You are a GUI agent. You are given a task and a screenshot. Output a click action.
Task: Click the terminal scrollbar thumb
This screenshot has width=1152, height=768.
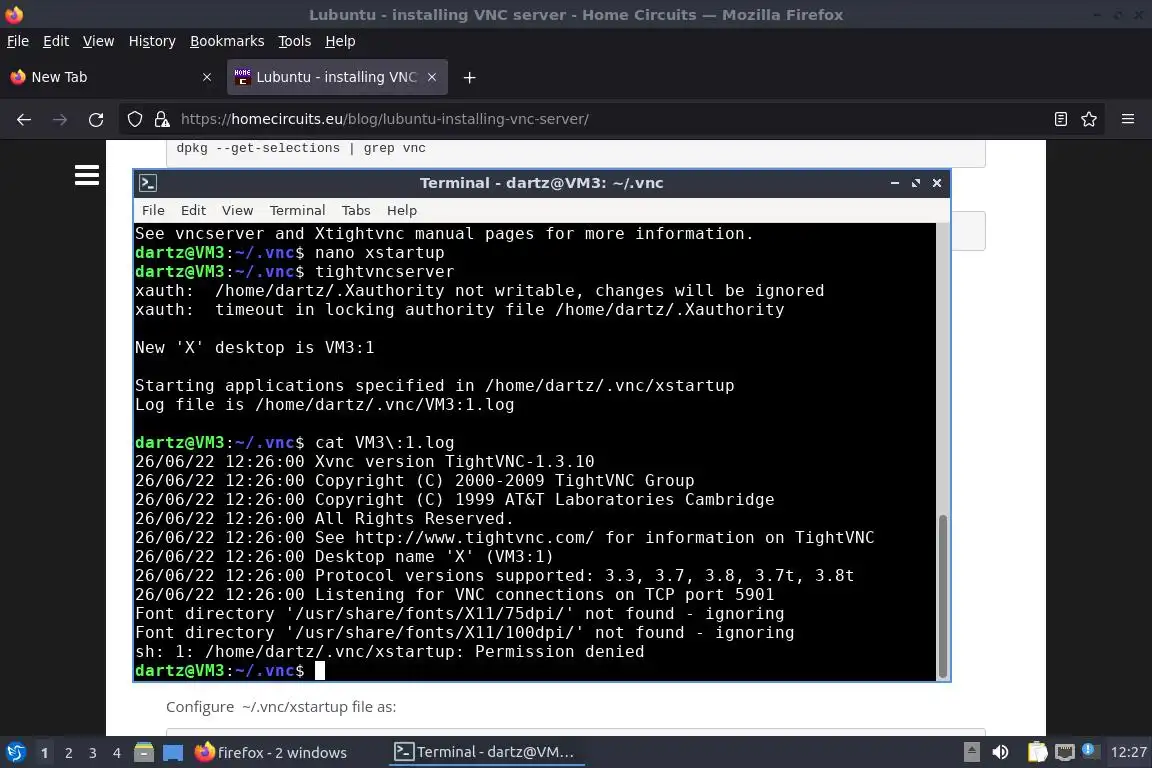coord(943,596)
